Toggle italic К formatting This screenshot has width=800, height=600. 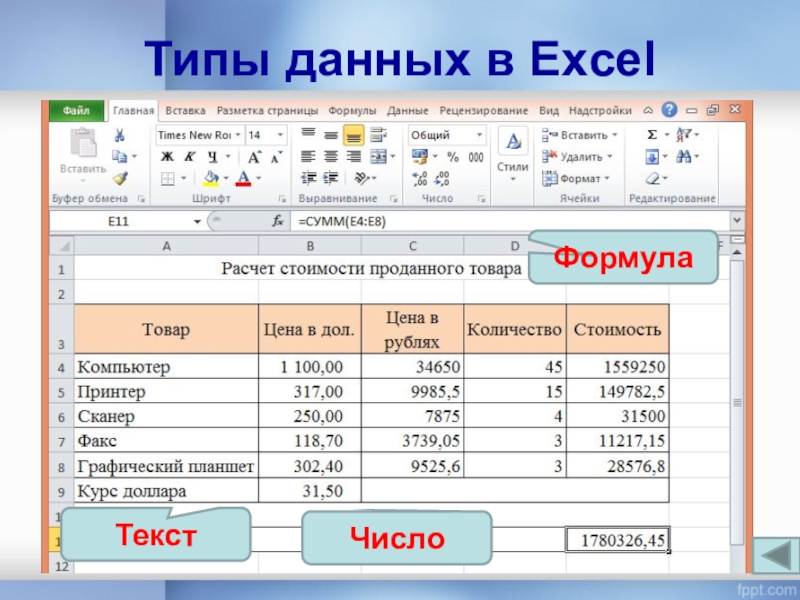coord(189,157)
